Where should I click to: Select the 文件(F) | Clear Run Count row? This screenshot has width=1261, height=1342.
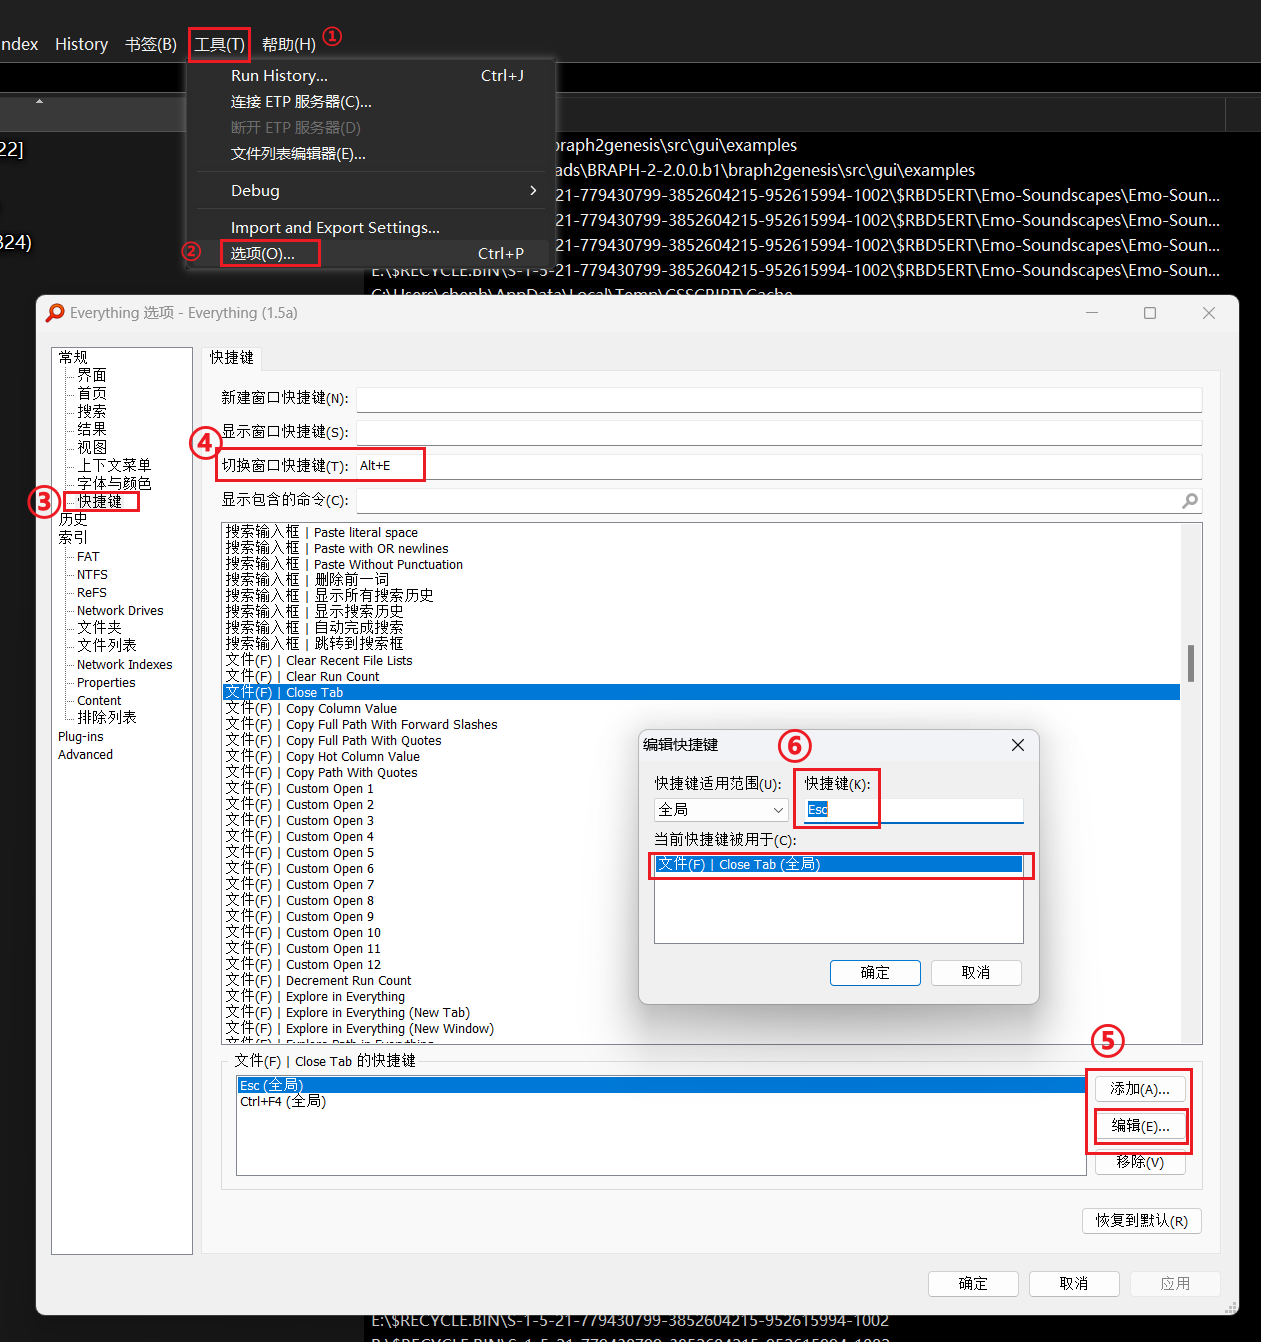coord(701,677)
